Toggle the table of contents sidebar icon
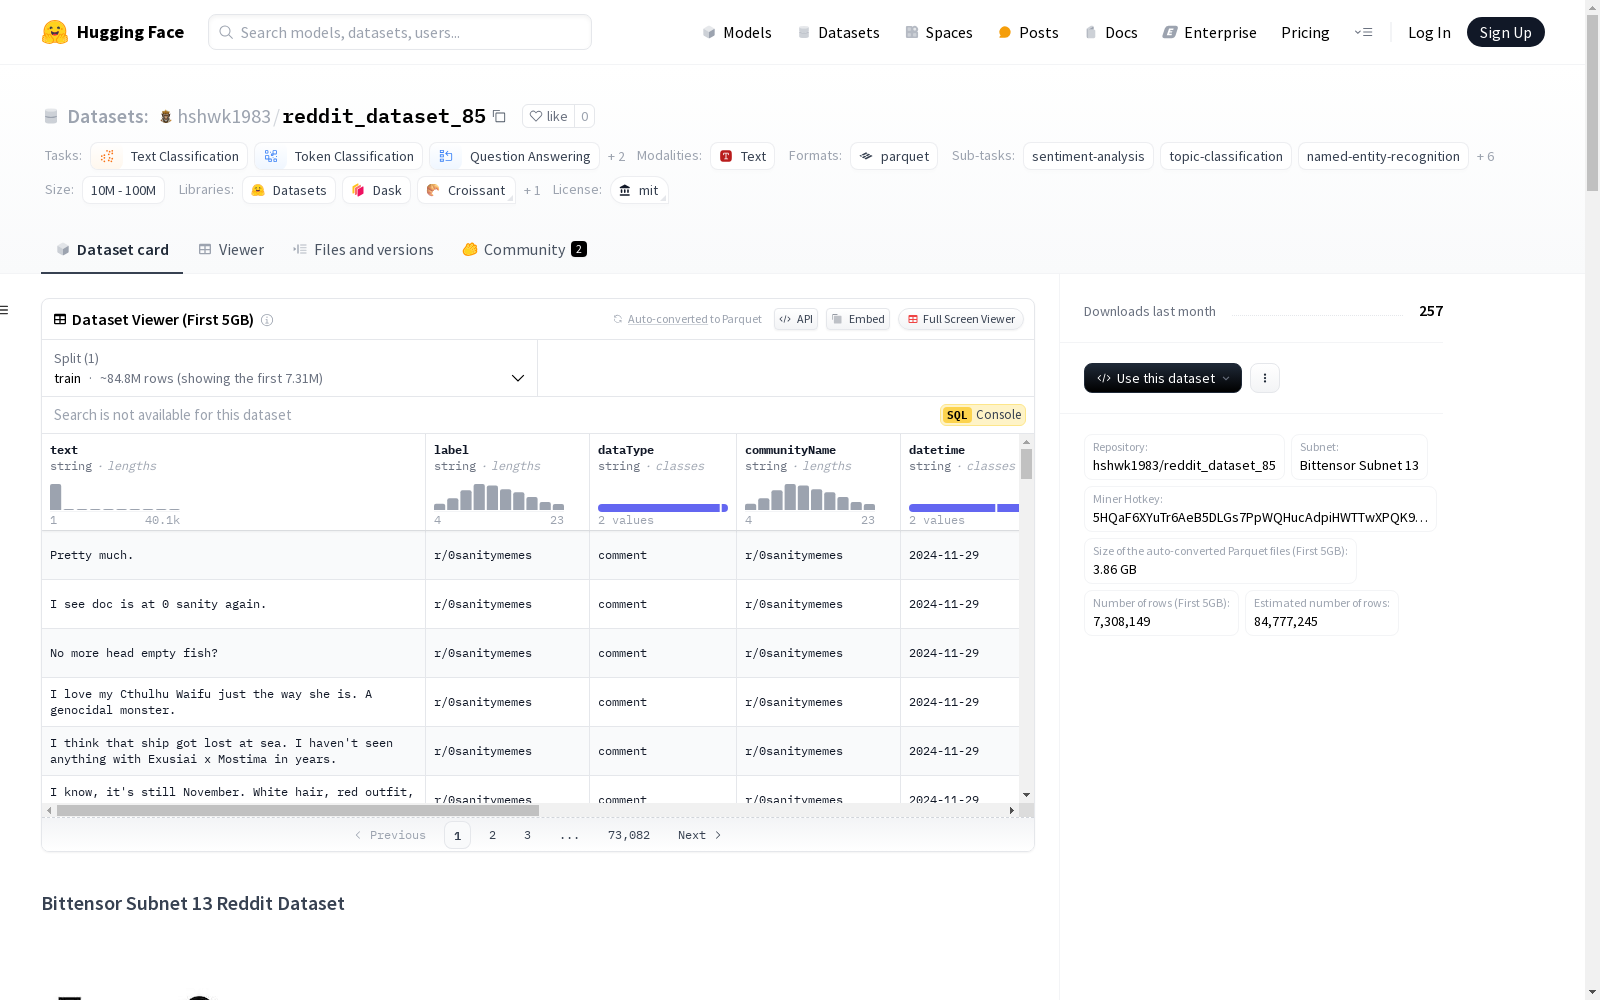 coord(5,310)
